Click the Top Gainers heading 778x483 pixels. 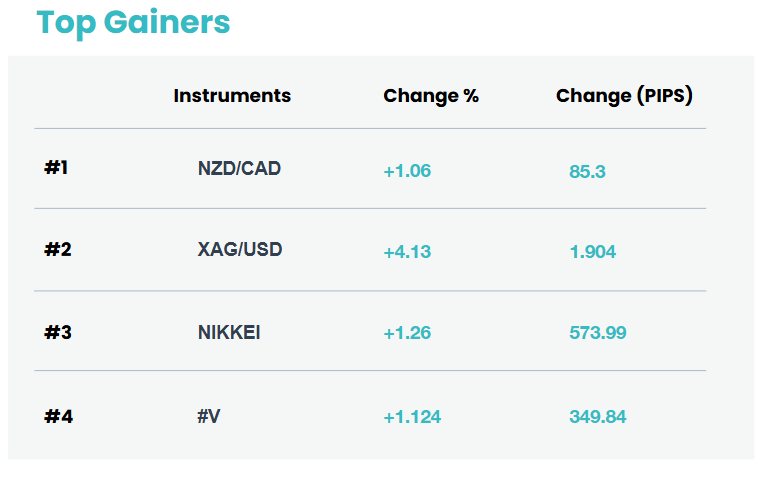133,23
